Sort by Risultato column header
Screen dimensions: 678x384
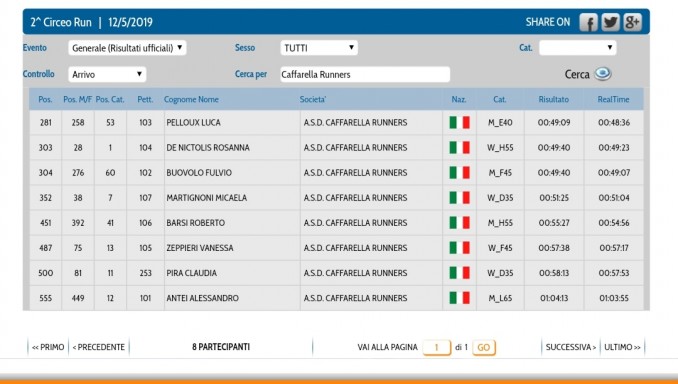coord(553,99)
